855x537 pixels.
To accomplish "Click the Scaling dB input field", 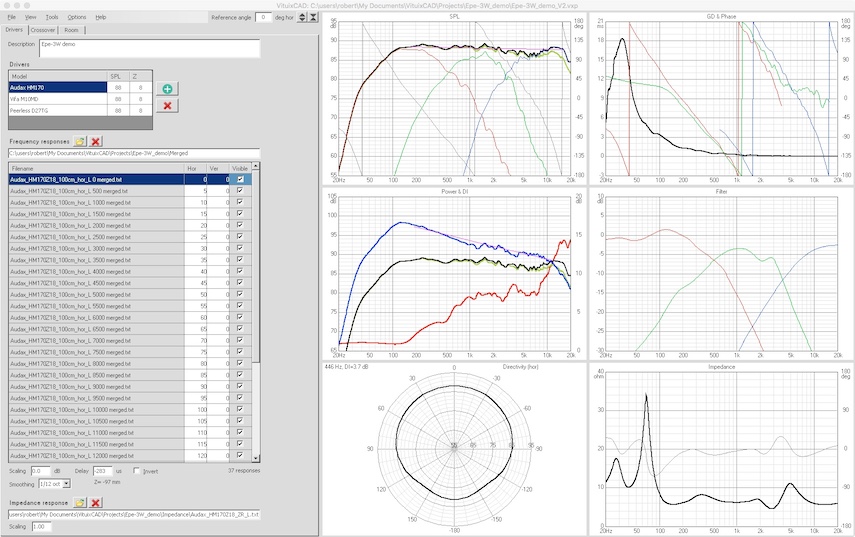I will (40, 470).
